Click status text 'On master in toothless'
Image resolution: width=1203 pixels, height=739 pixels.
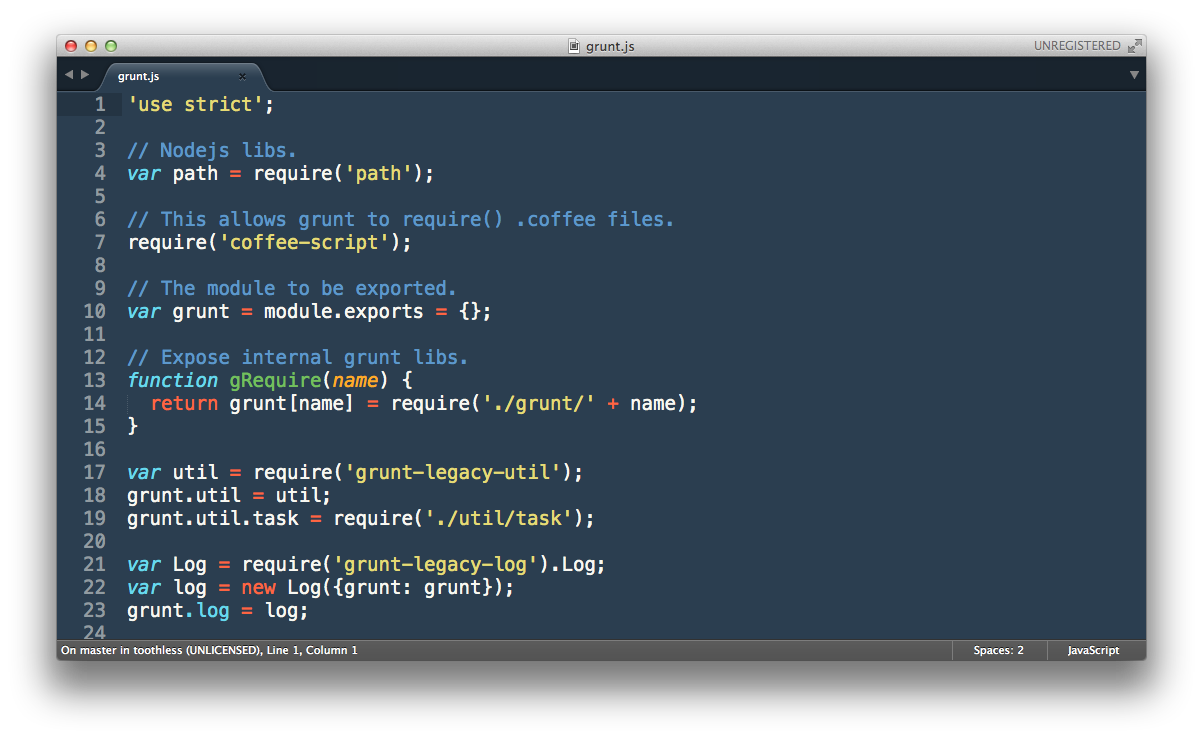click(122, 650)
